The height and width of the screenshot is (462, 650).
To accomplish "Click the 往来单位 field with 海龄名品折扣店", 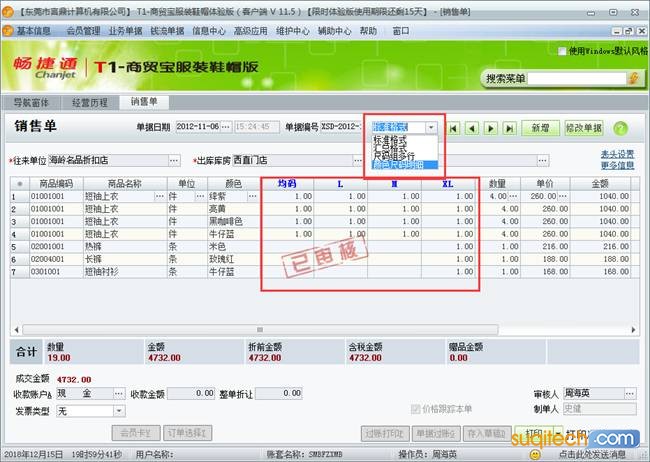I will click(109, 160).
